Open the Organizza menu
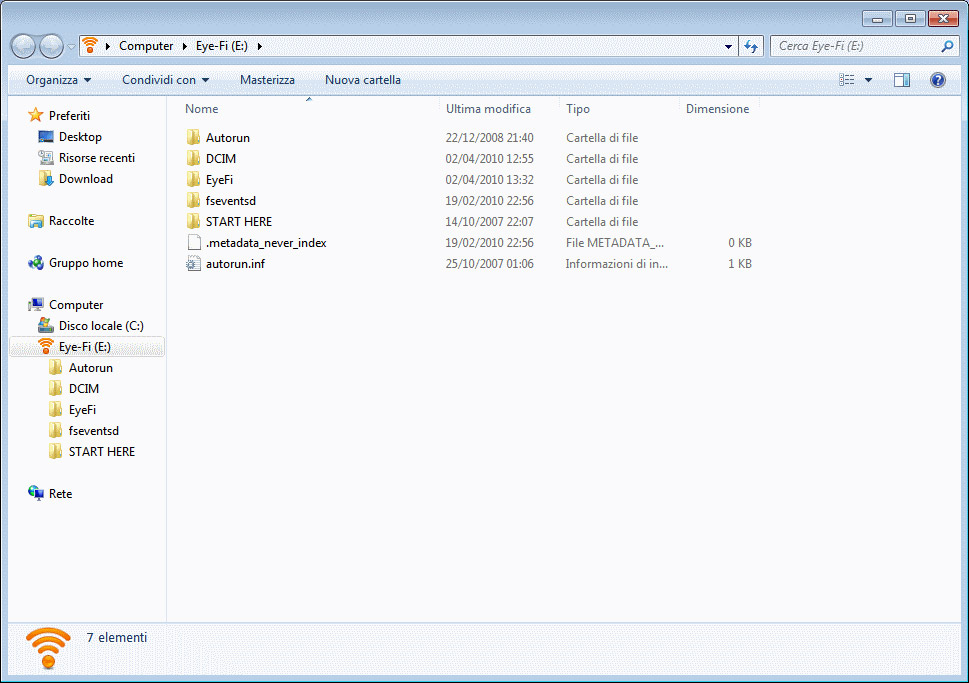Screen dimensions: 969x683 [58, 80]
